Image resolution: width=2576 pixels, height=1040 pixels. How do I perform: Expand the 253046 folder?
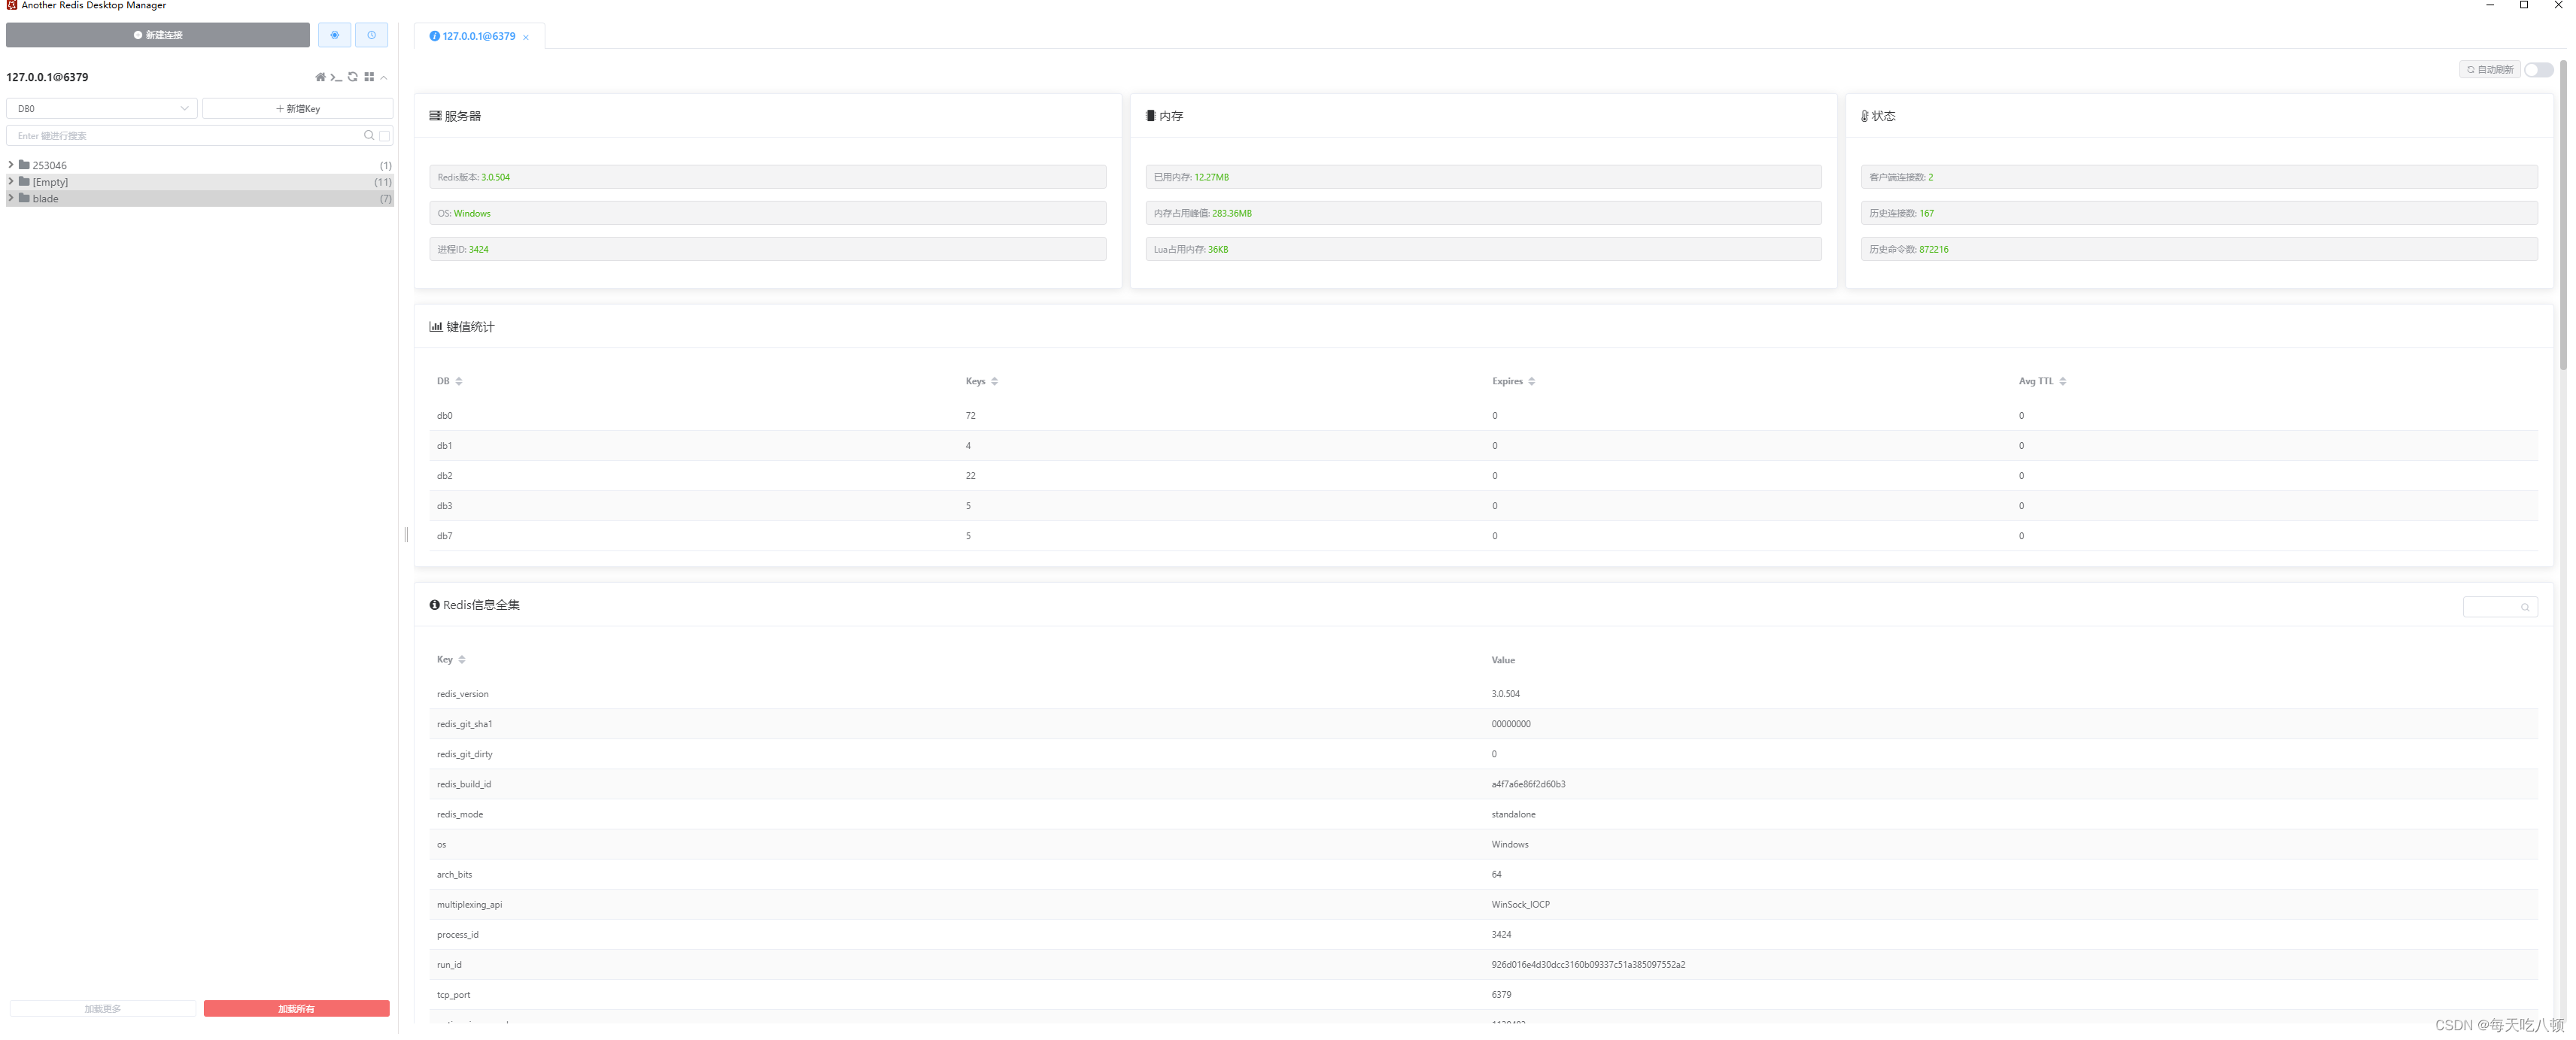coord(11,165)
